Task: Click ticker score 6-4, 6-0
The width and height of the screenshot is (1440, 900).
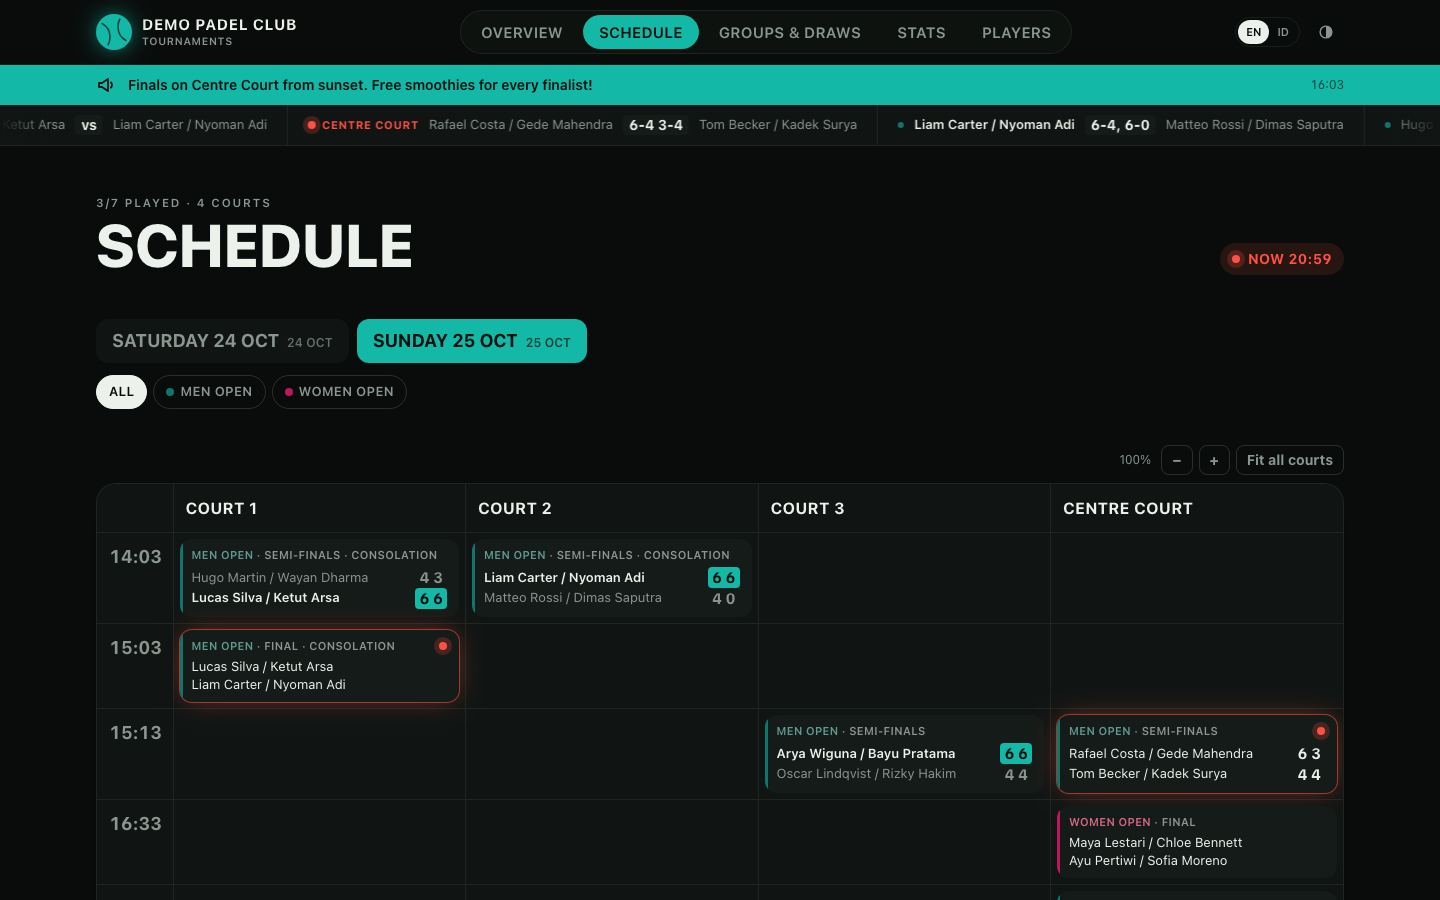Action: (1120, 125)
